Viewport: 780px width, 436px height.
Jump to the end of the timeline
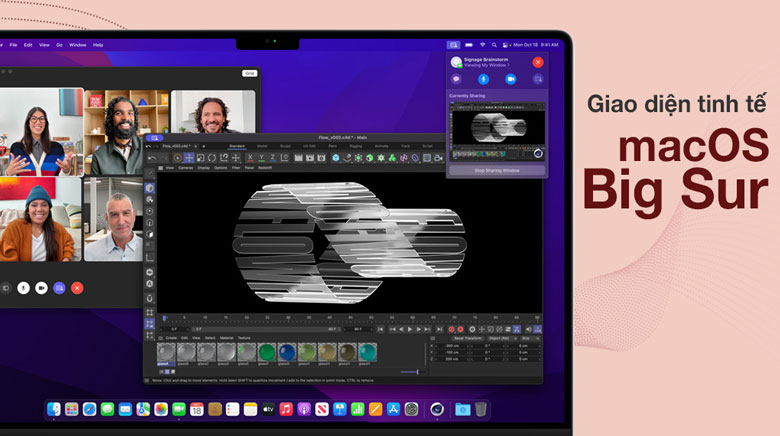(439, 329)
